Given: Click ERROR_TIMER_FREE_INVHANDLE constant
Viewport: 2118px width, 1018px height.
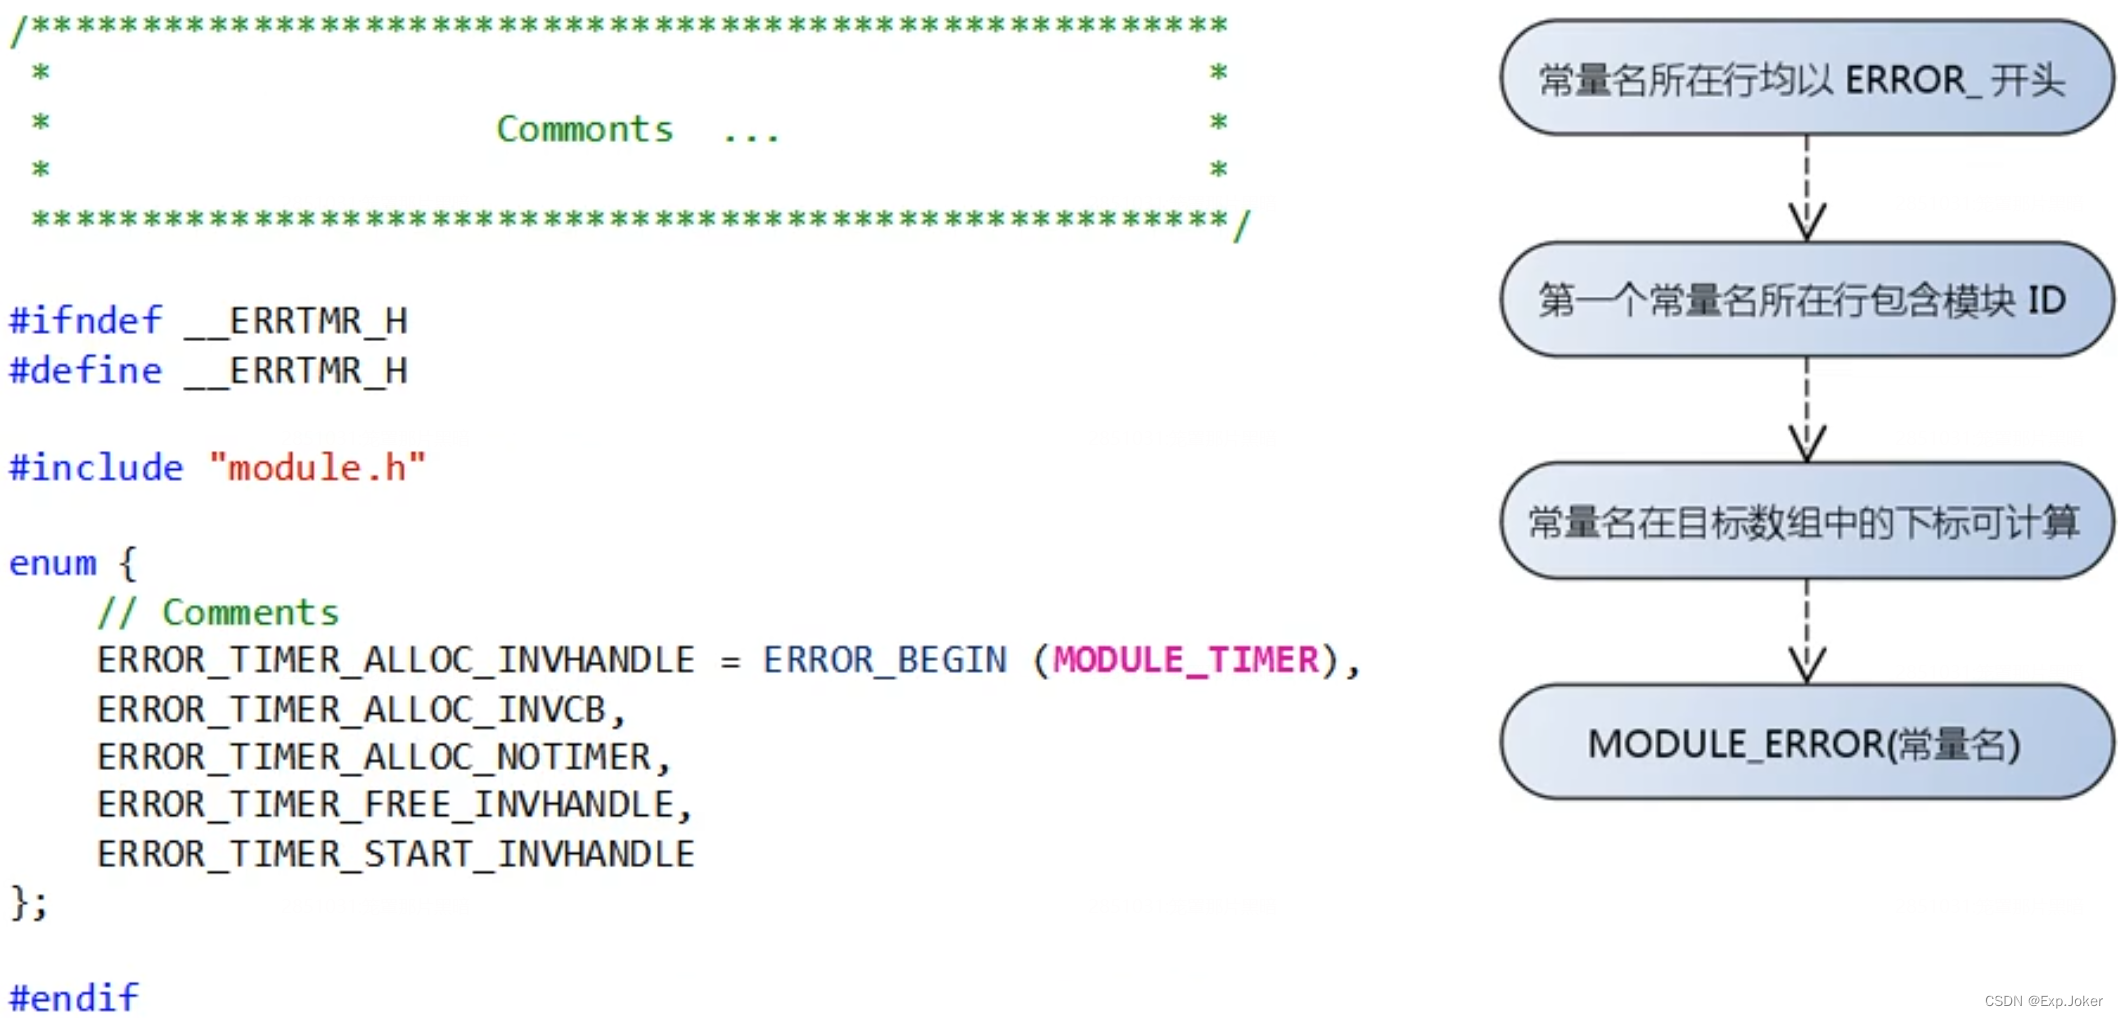Looking at the screenshot, I should (x=393, y=805).
